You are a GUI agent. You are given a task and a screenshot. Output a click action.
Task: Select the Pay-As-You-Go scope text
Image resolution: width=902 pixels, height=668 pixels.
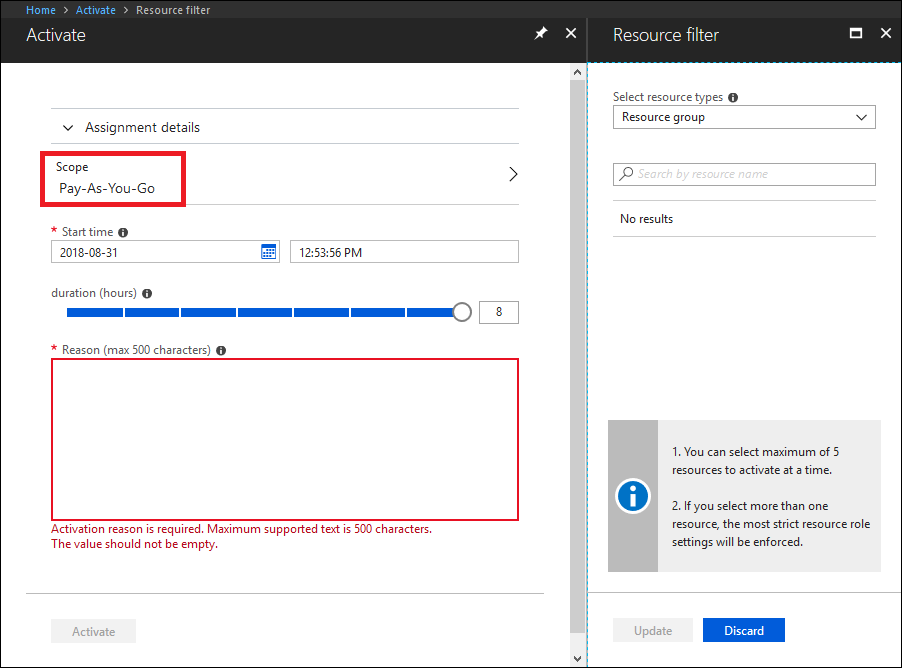pos(107,189)
